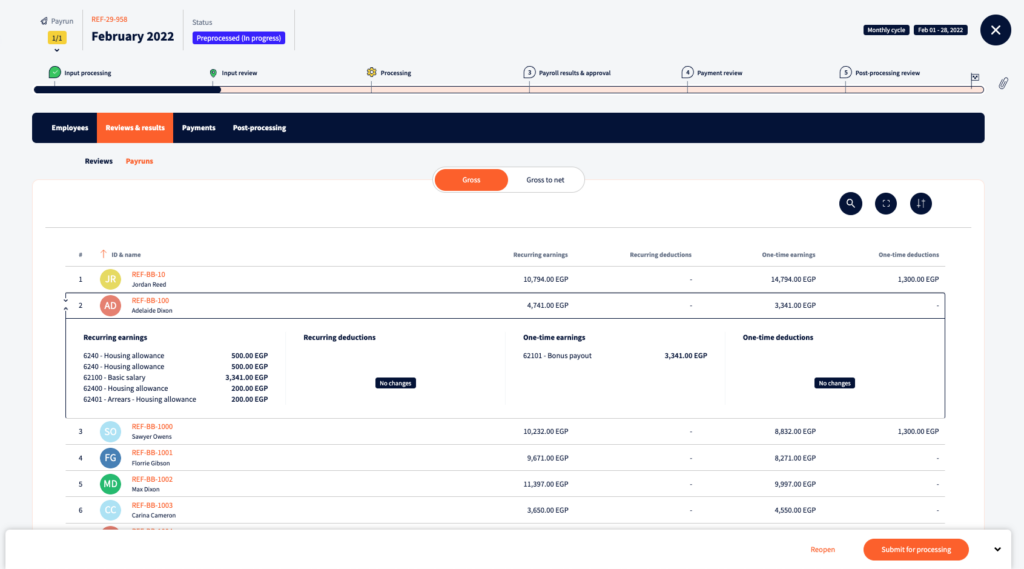Click the payrun progress bar

tap(500, 89)
